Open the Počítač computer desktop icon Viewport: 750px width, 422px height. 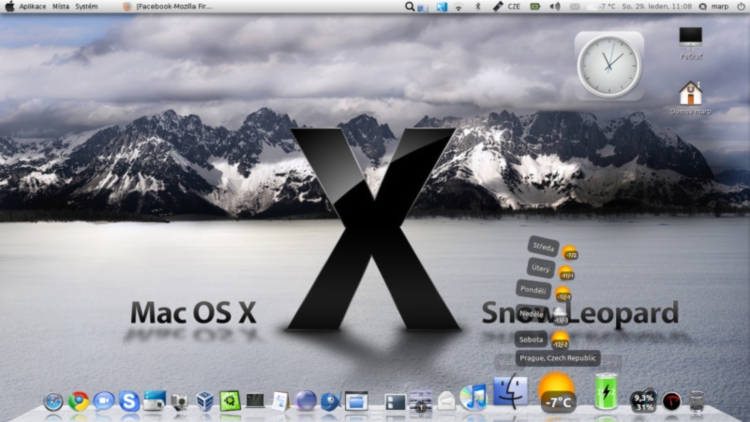pos(691,43)
